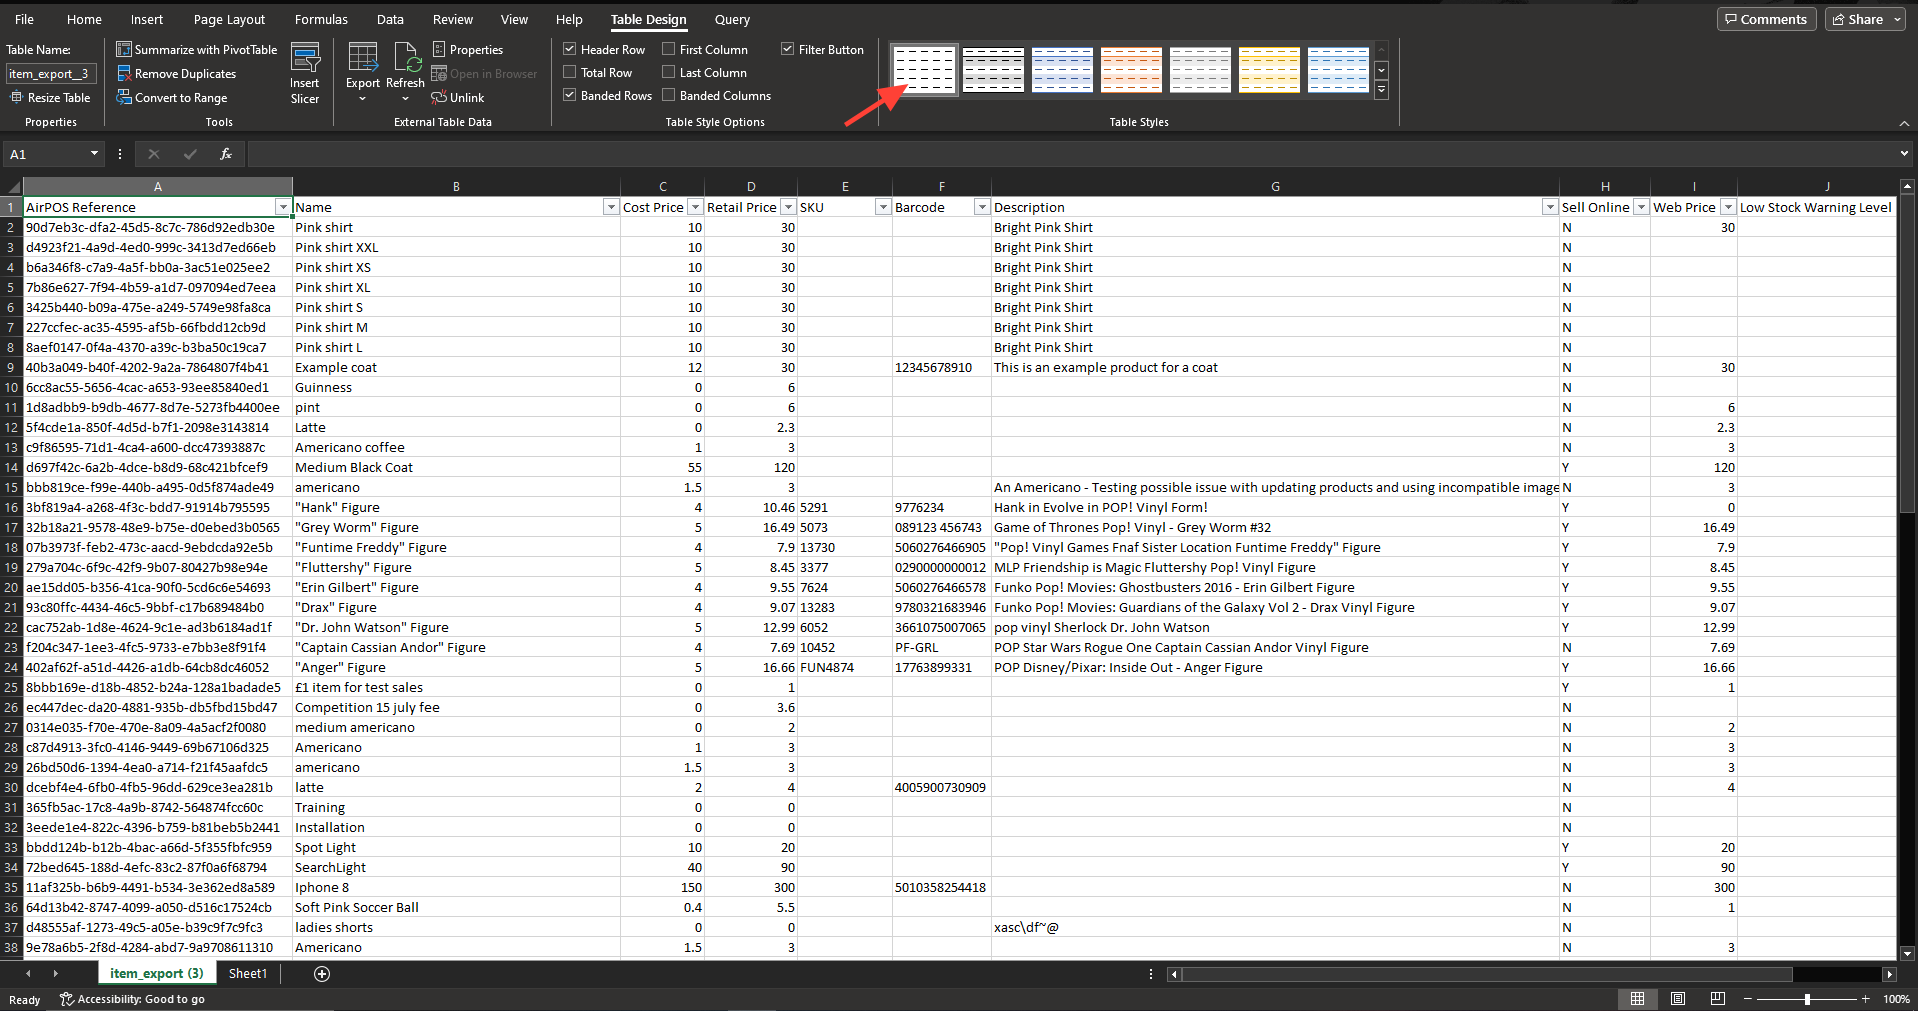Image resolution: width=1918 pixels, height=1011 pixels.
Task: Zoom in with plus button
Action: coord(1866,999)
